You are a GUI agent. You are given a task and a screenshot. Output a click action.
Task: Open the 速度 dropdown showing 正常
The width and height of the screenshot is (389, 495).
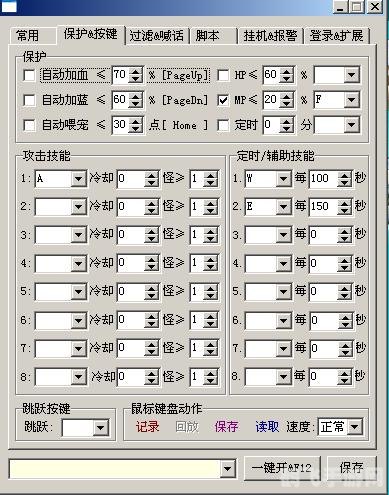coord(355,427)
